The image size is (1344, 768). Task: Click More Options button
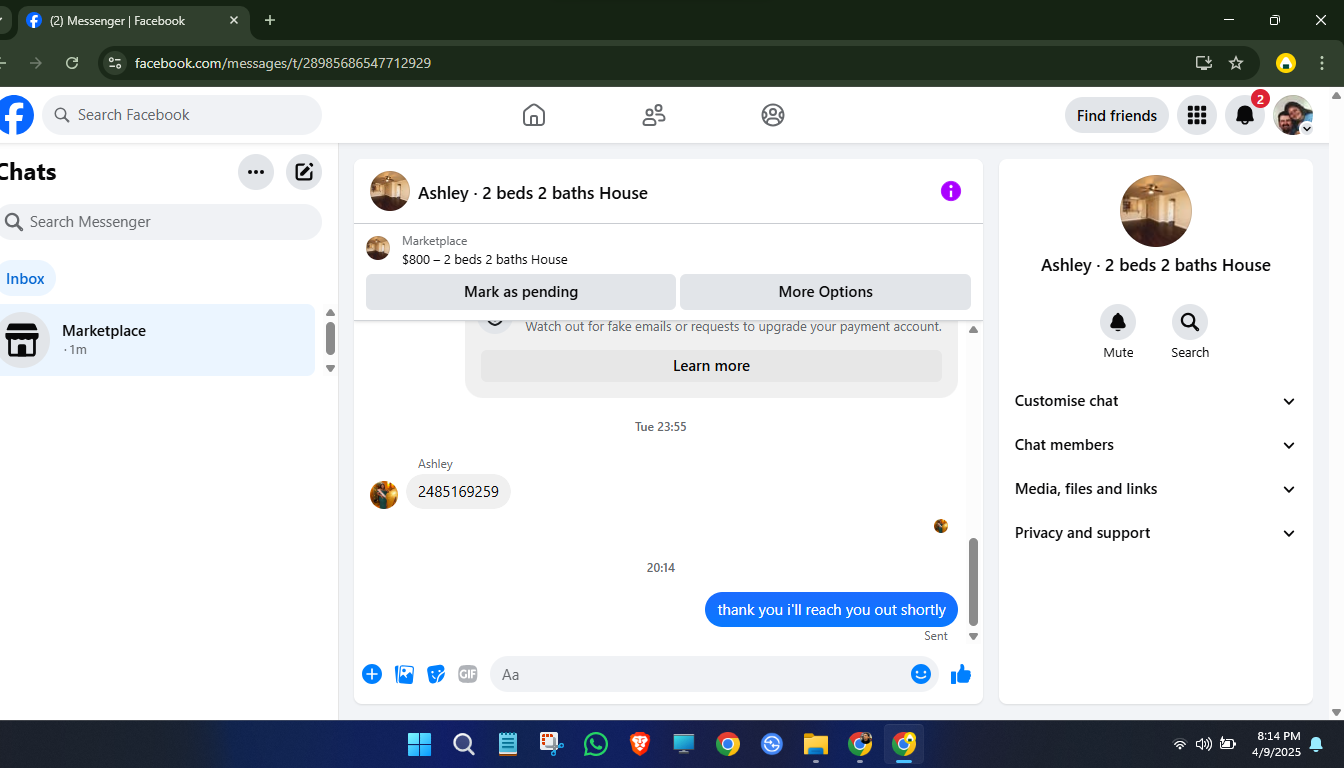(x=826, y=292)
